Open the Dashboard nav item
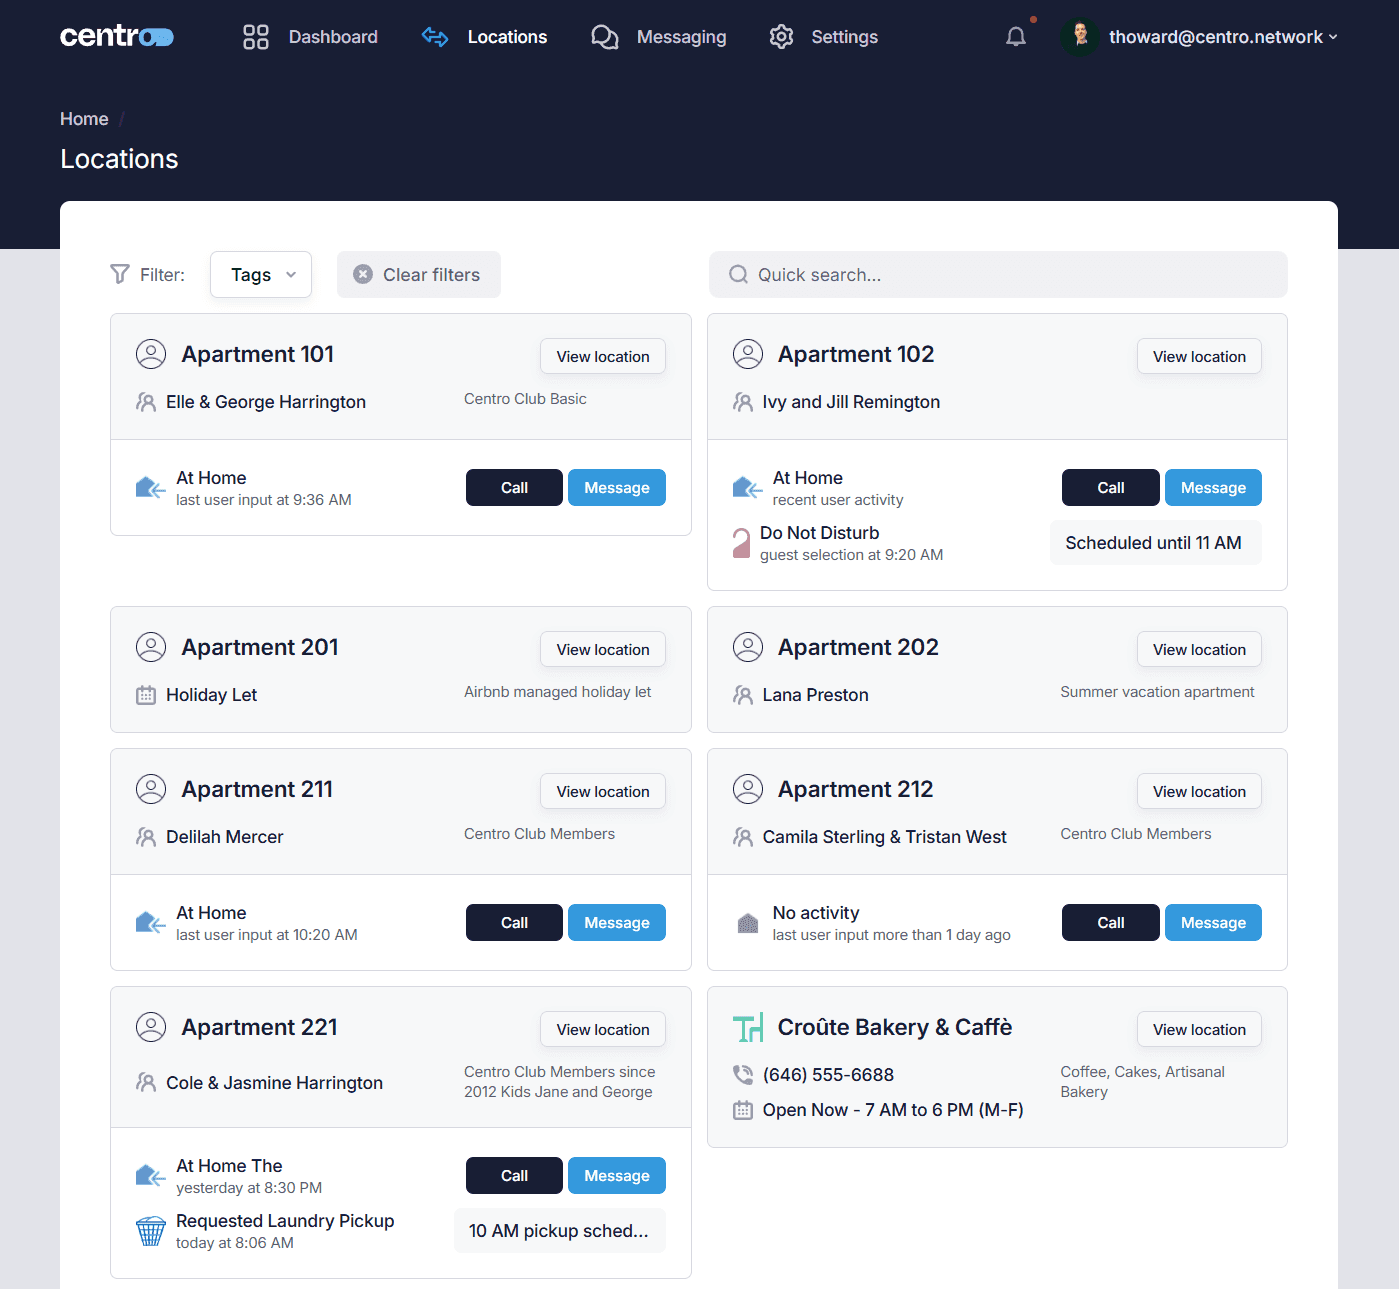The image size is (1399, 1289). pos(311,37)
